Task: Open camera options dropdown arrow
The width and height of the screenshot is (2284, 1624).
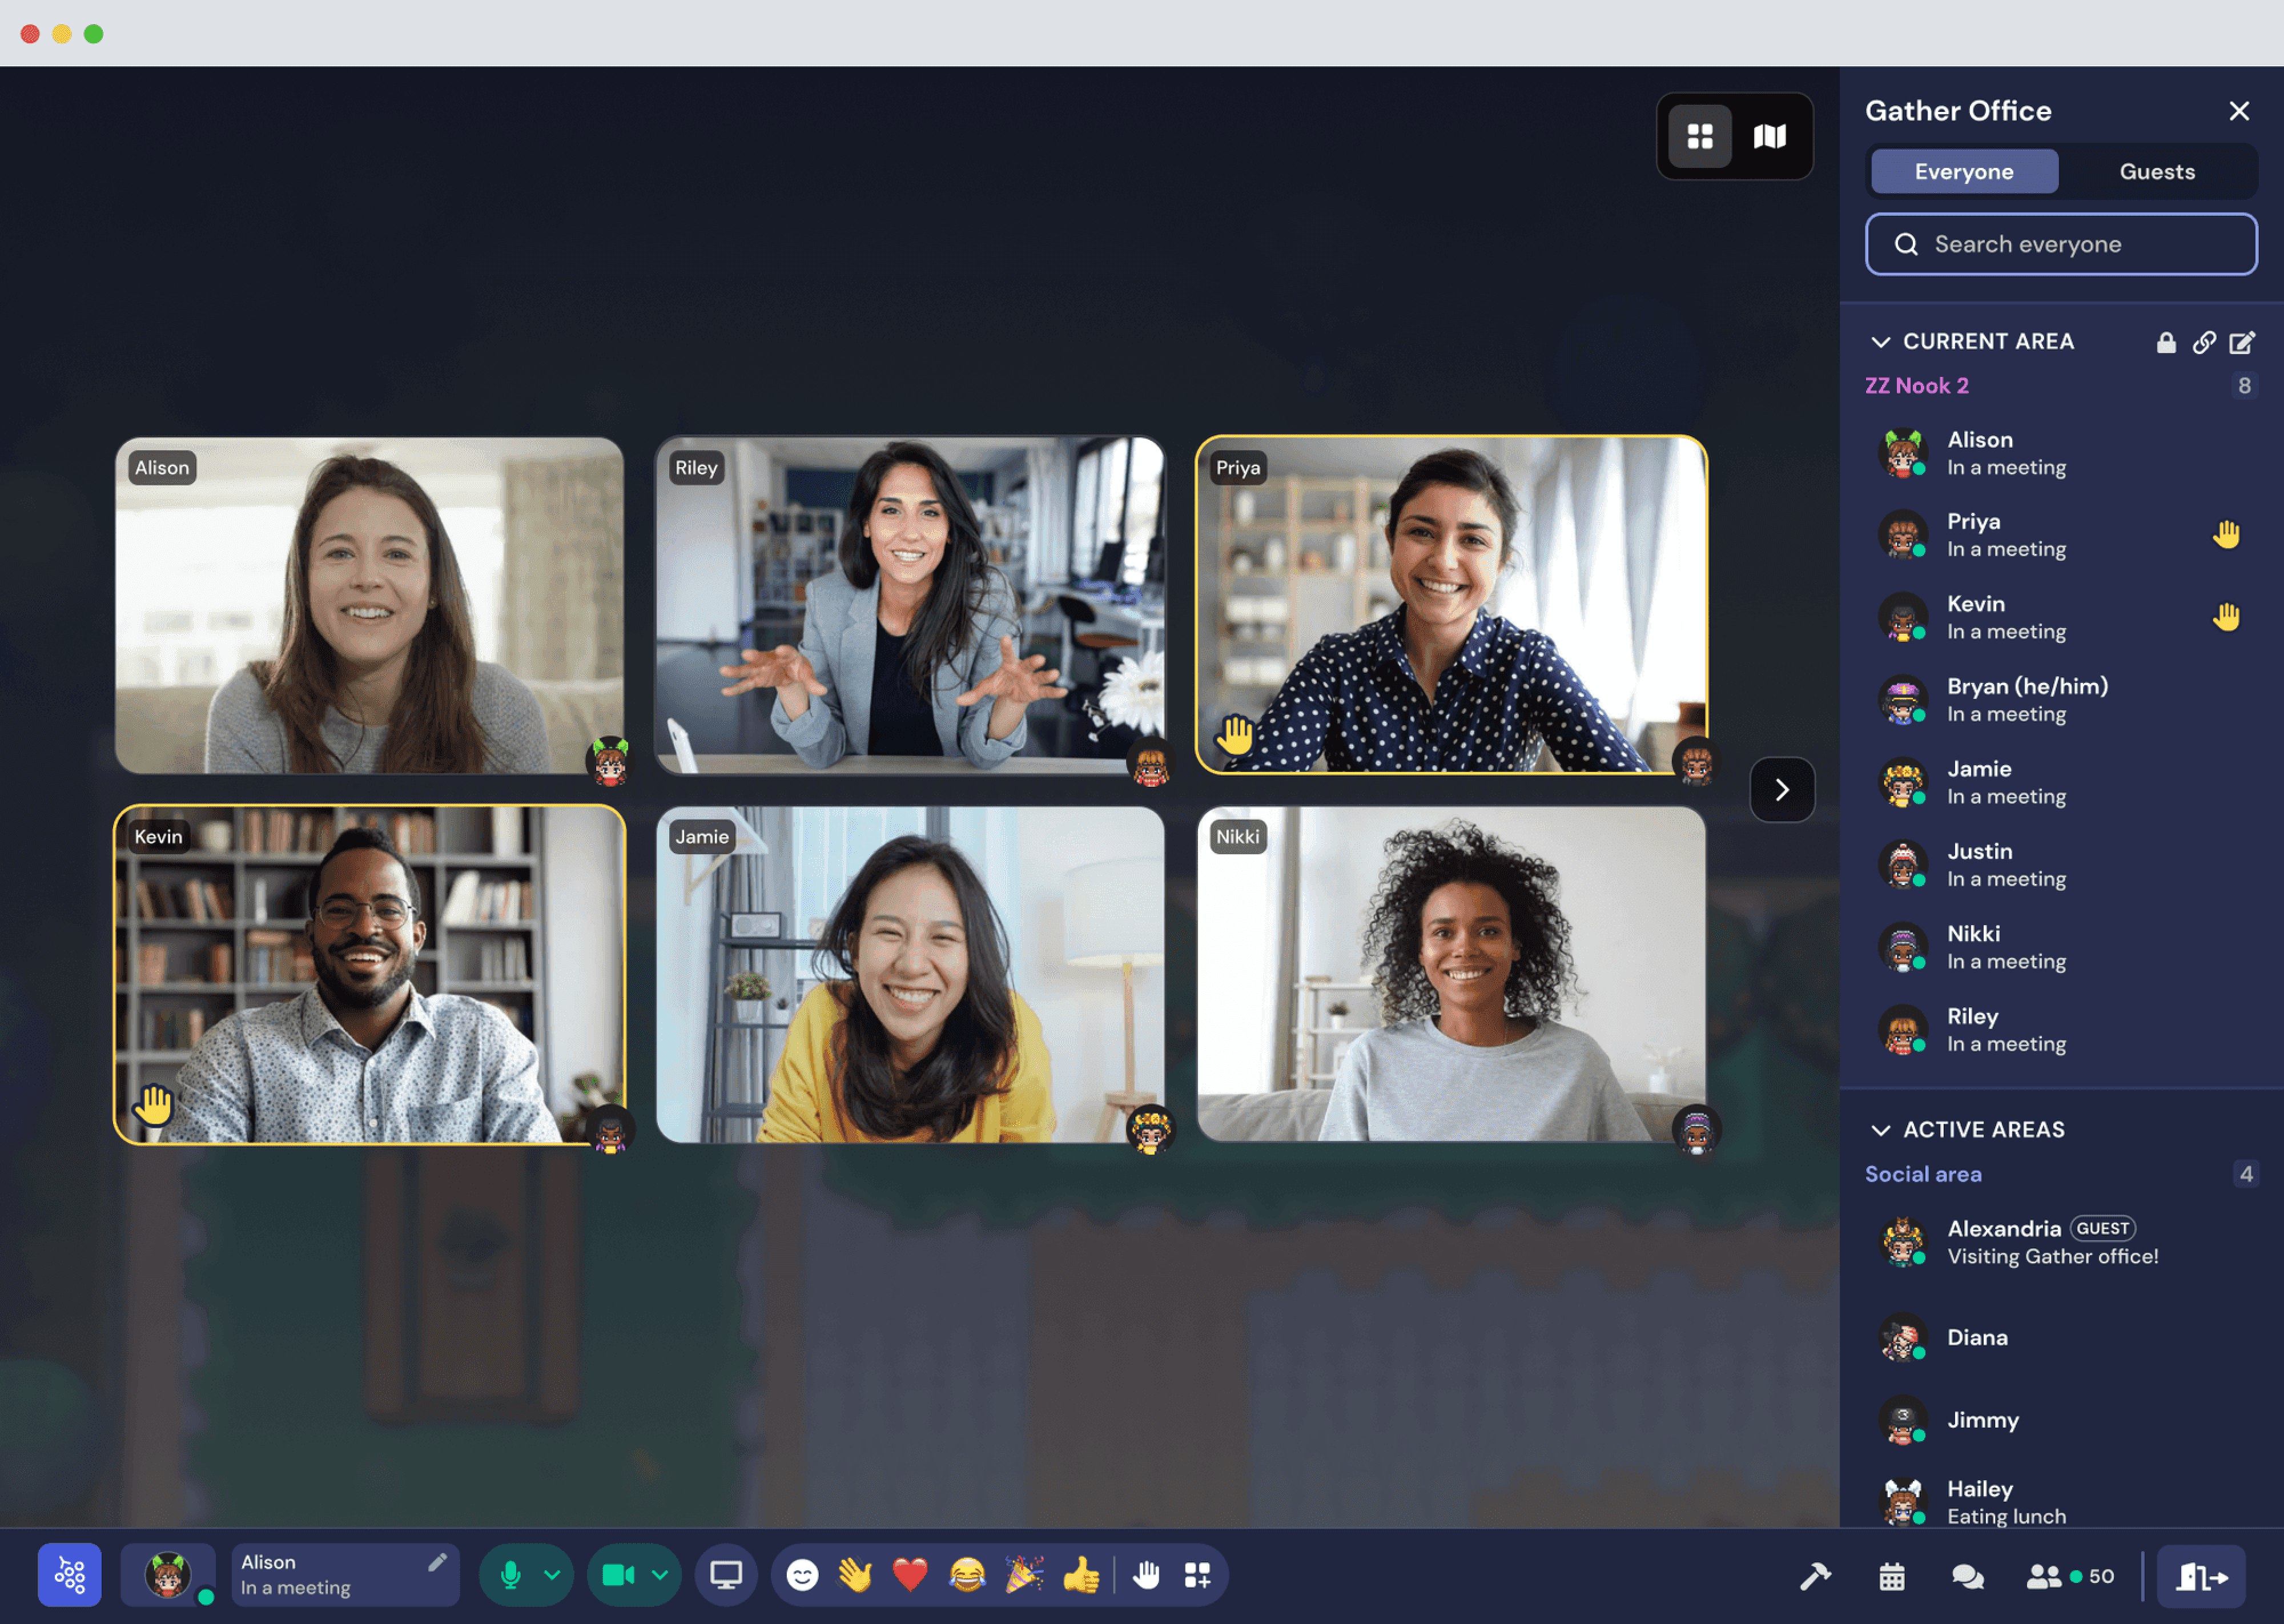Action: 660,1575
